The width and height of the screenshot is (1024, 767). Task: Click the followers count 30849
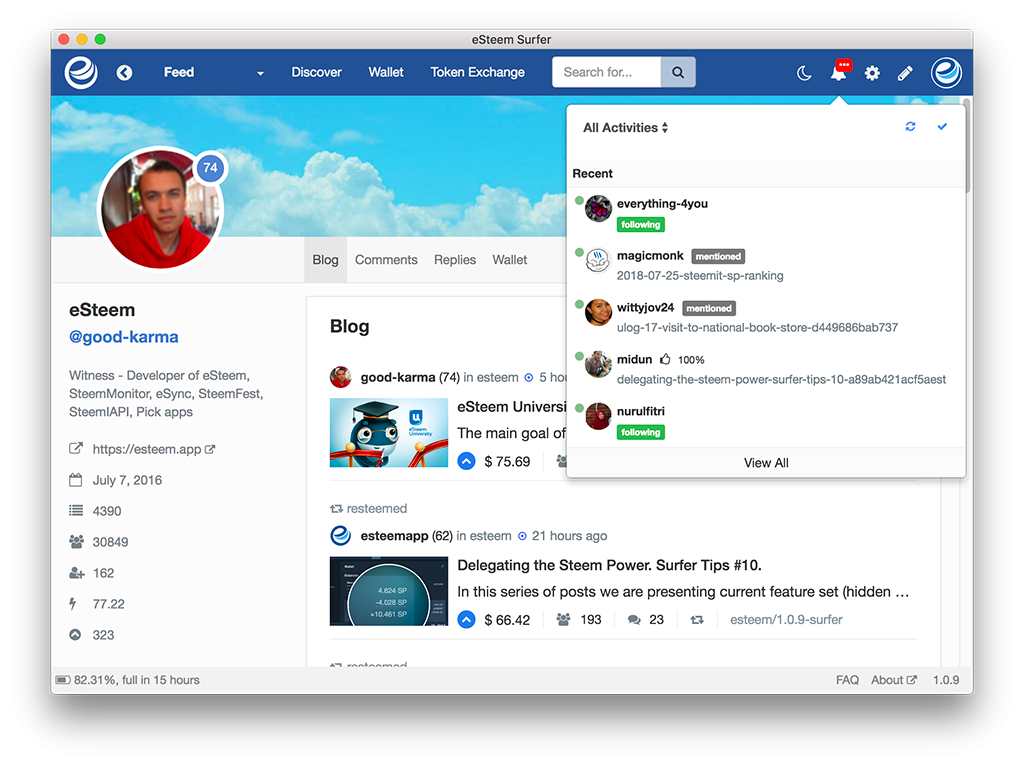click(x=110, y=542)
